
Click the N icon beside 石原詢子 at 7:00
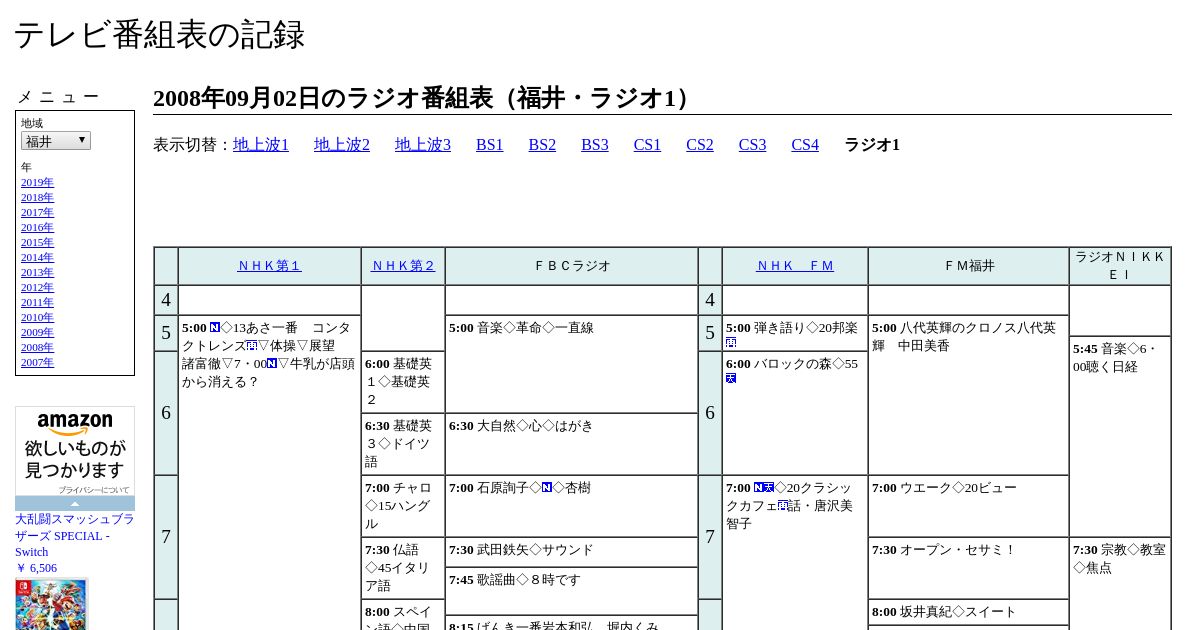547,487
